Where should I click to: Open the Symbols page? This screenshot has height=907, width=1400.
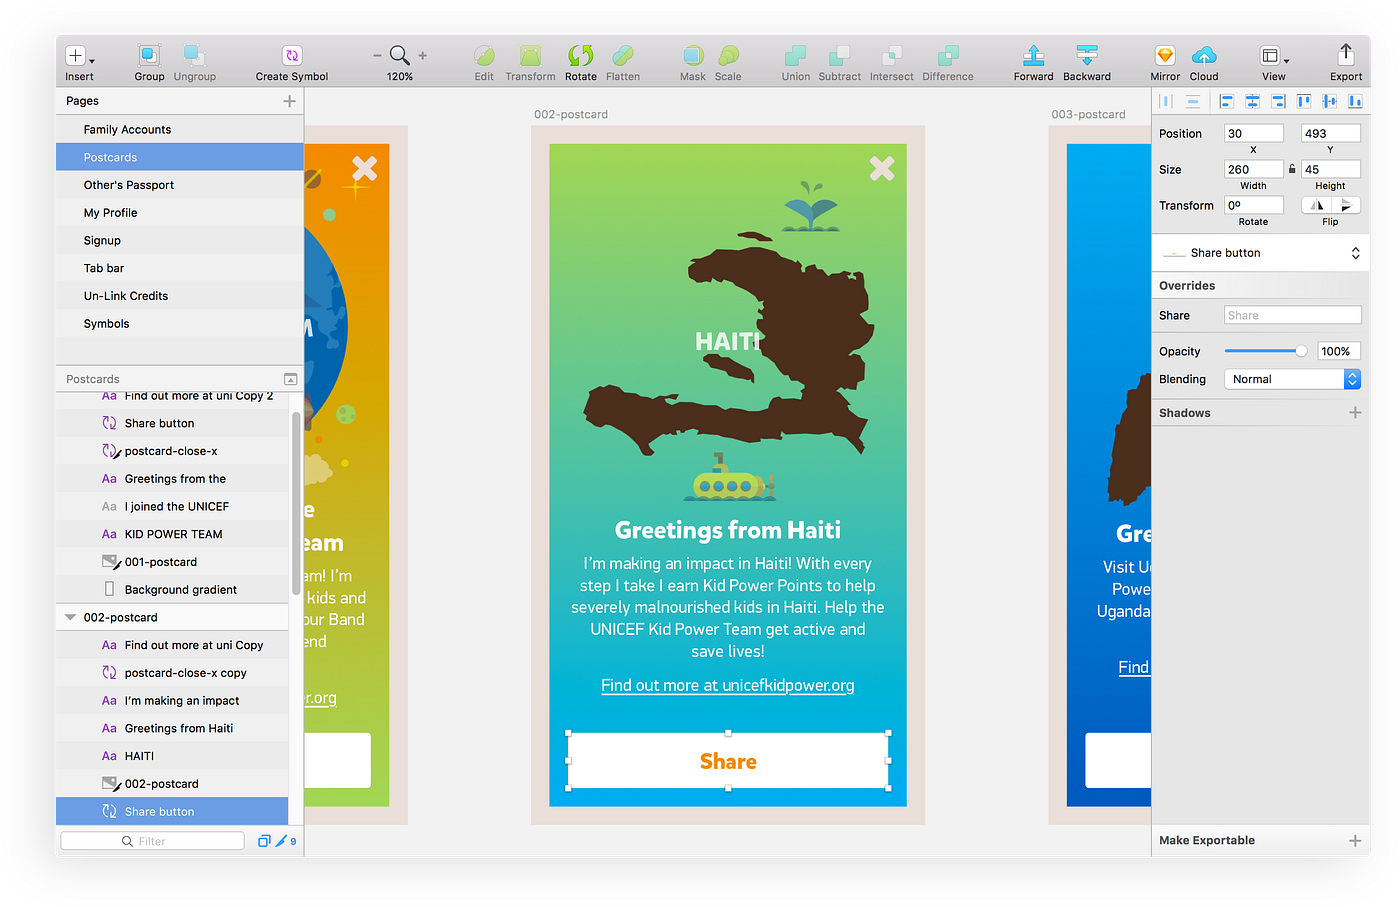pos(179,324)
